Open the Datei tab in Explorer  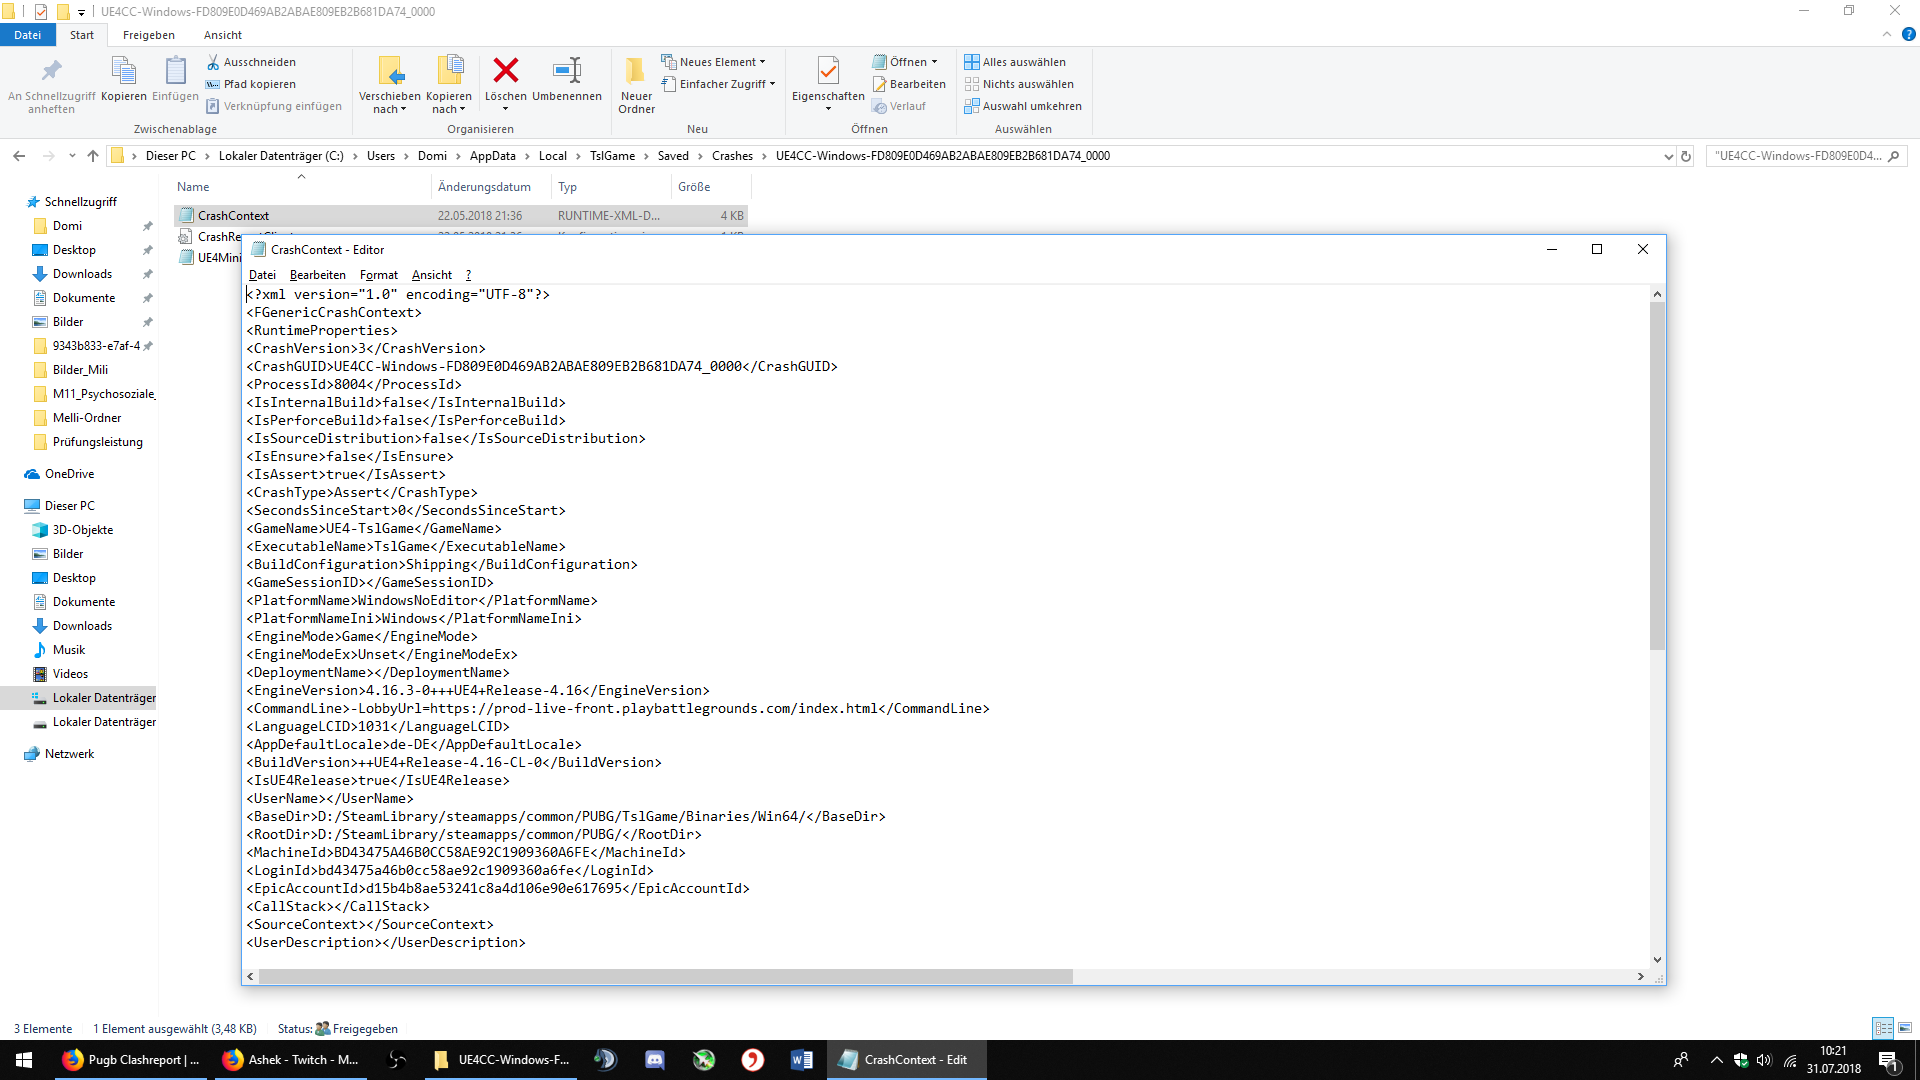pyautogui.click(x=28, y=35)
